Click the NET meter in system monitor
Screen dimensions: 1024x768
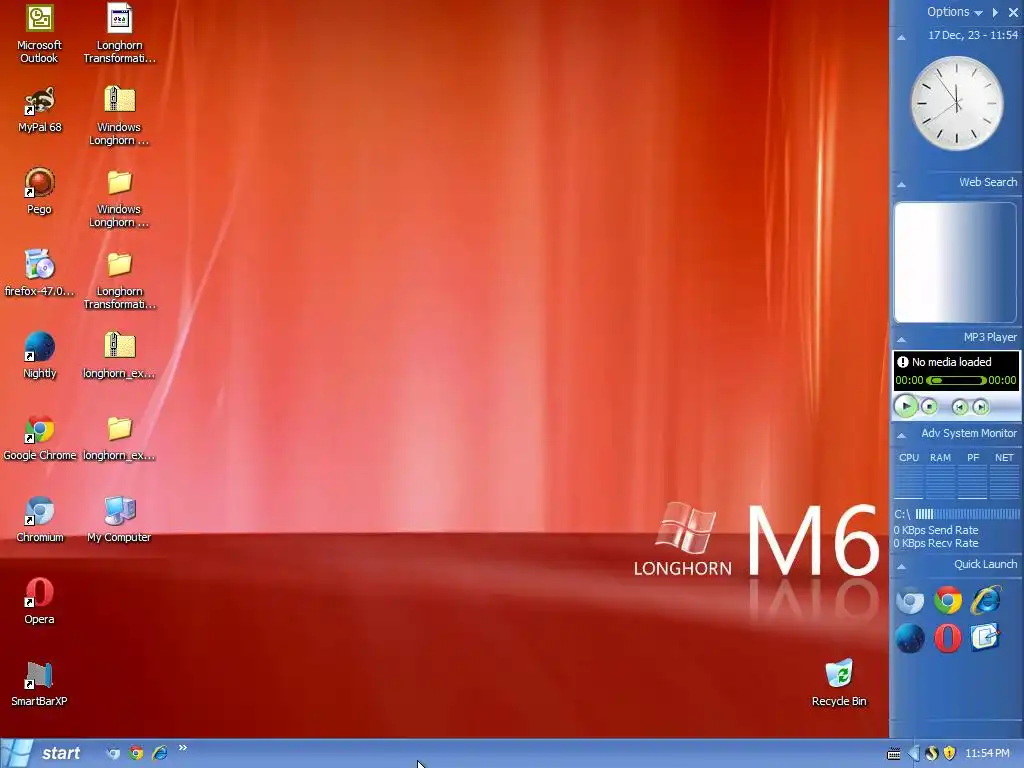coord(1004,476)
